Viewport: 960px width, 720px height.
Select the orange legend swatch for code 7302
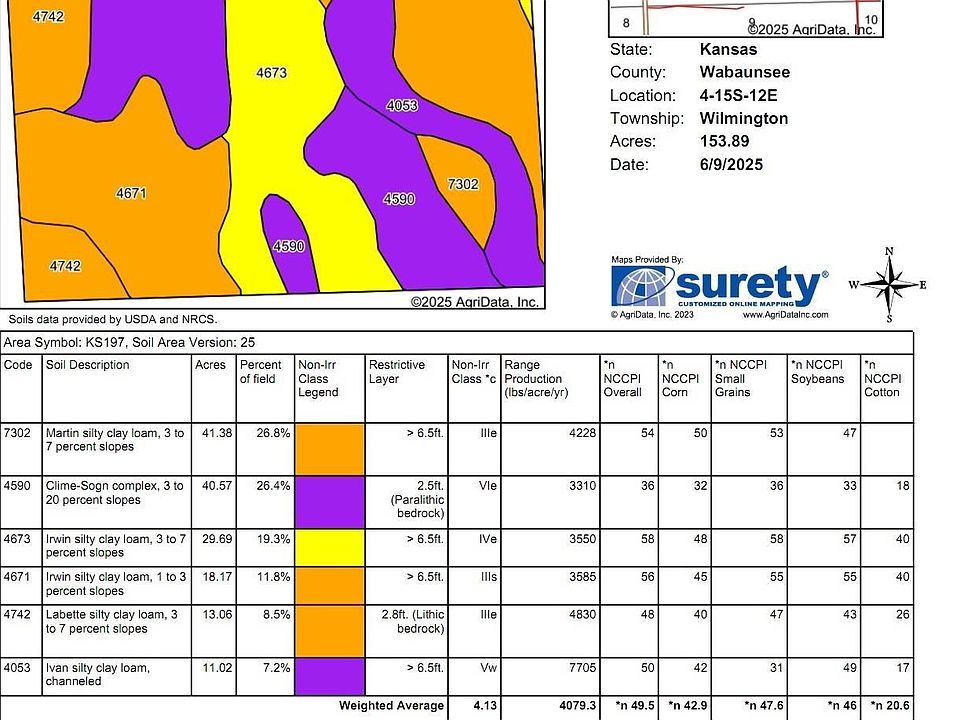[x=329, y=449]
